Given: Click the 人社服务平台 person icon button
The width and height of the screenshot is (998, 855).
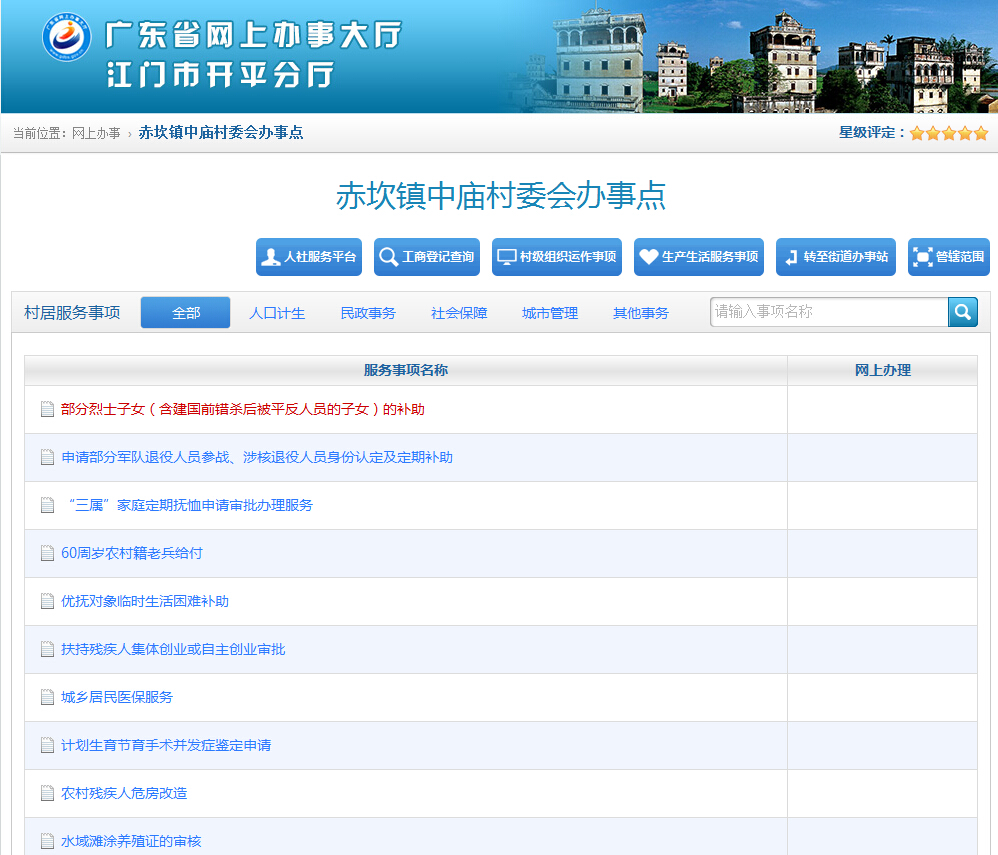Looking at the screenshot, I should pyautogui.click(x=308, y=257).
